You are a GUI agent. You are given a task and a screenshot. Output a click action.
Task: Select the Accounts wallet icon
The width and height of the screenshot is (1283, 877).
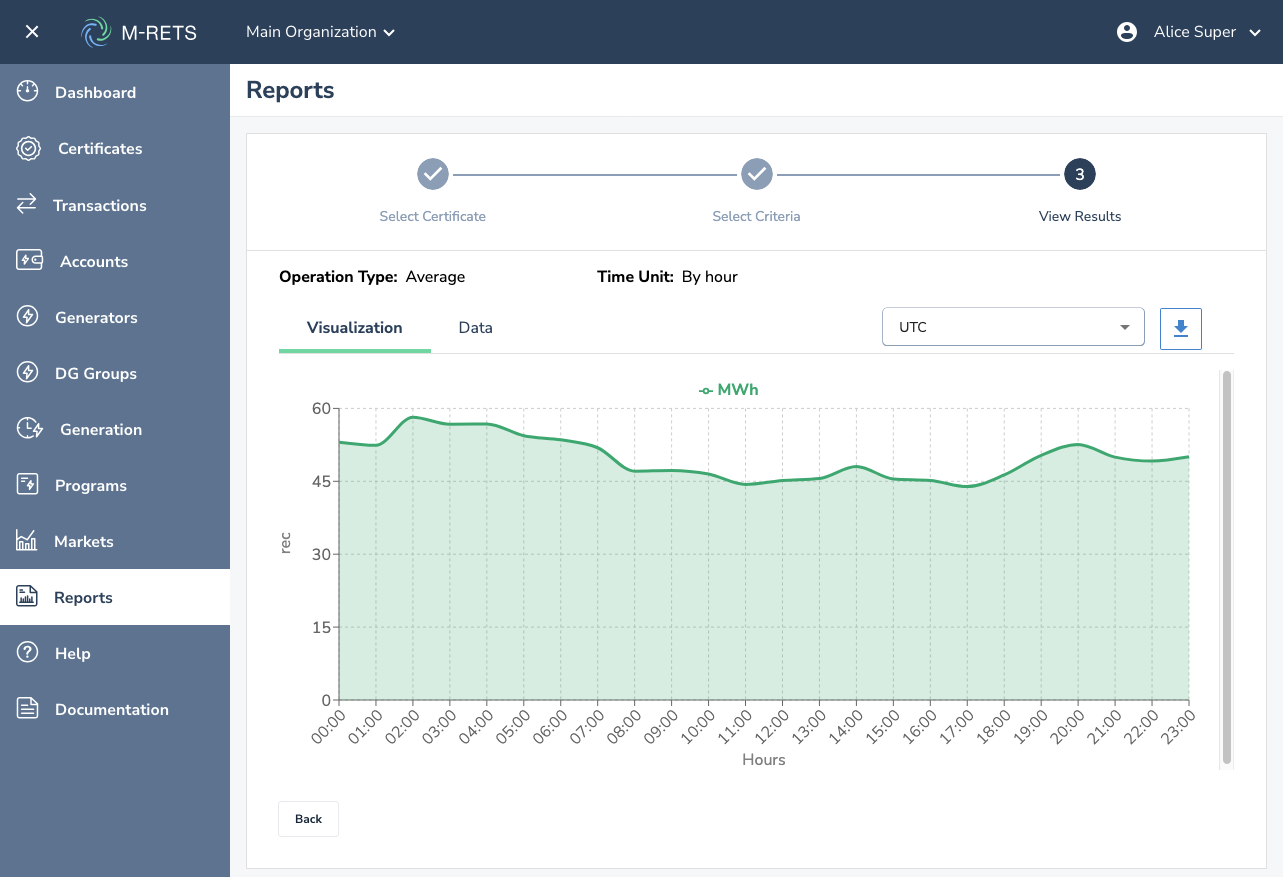29,261
